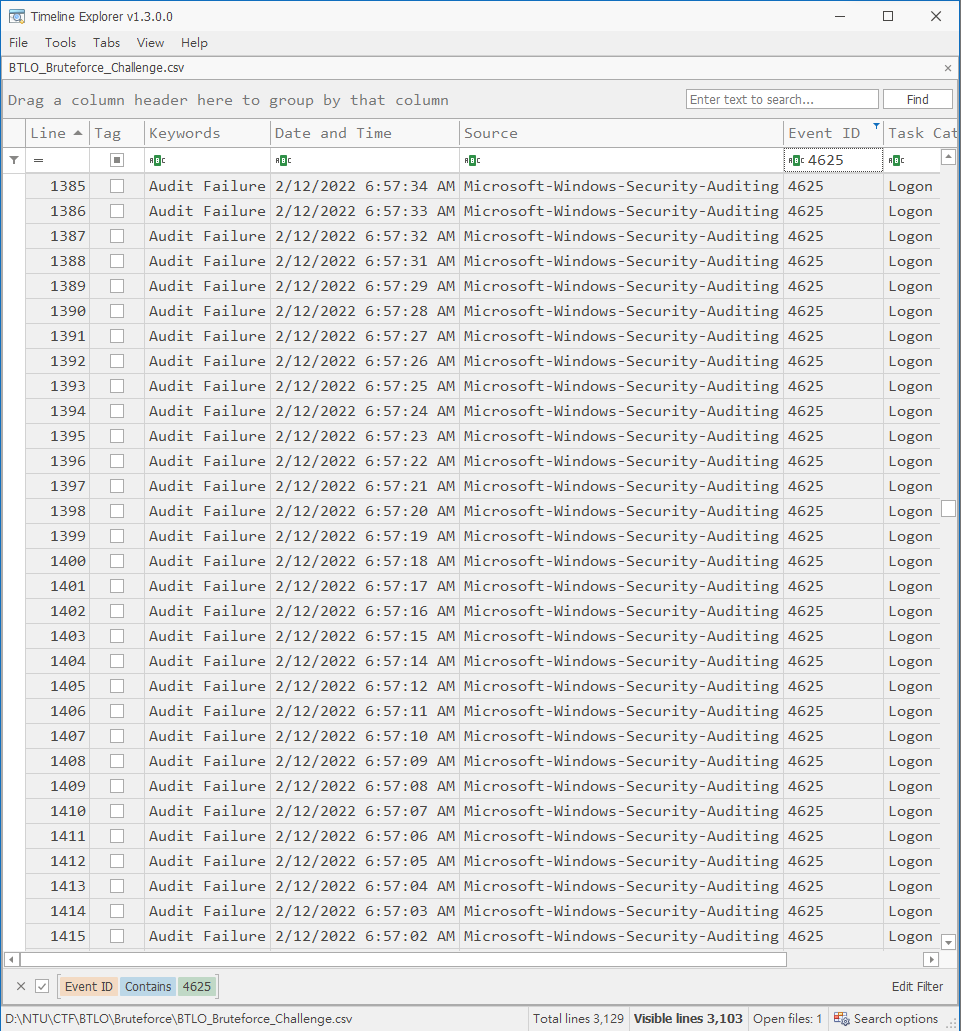This screenshot has height=1031, width=961.
Task: Click the vertical scrollbar thumb
Action: coord(949,508)
